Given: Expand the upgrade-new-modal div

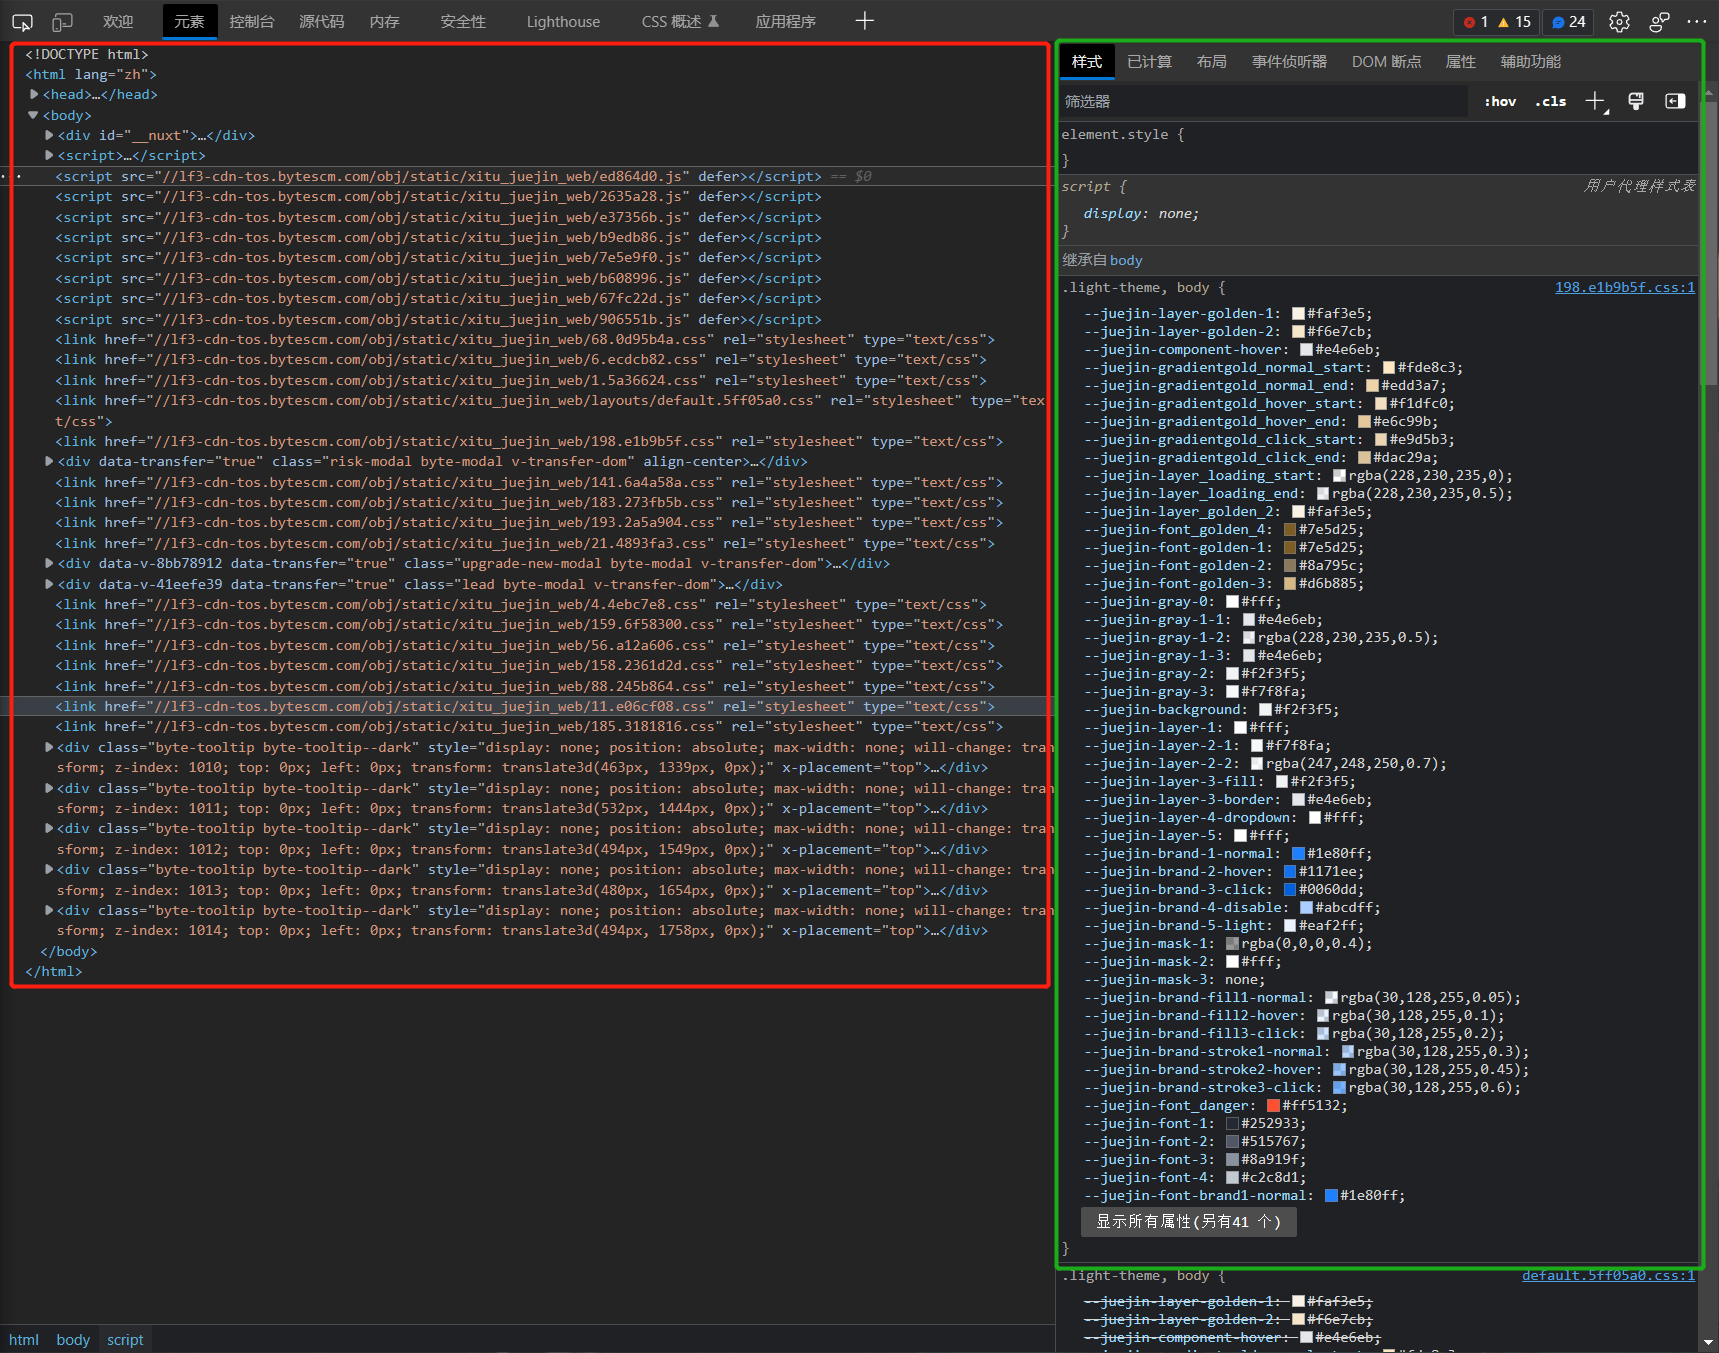Looking at the screenshot, I should tap(49, 563).
